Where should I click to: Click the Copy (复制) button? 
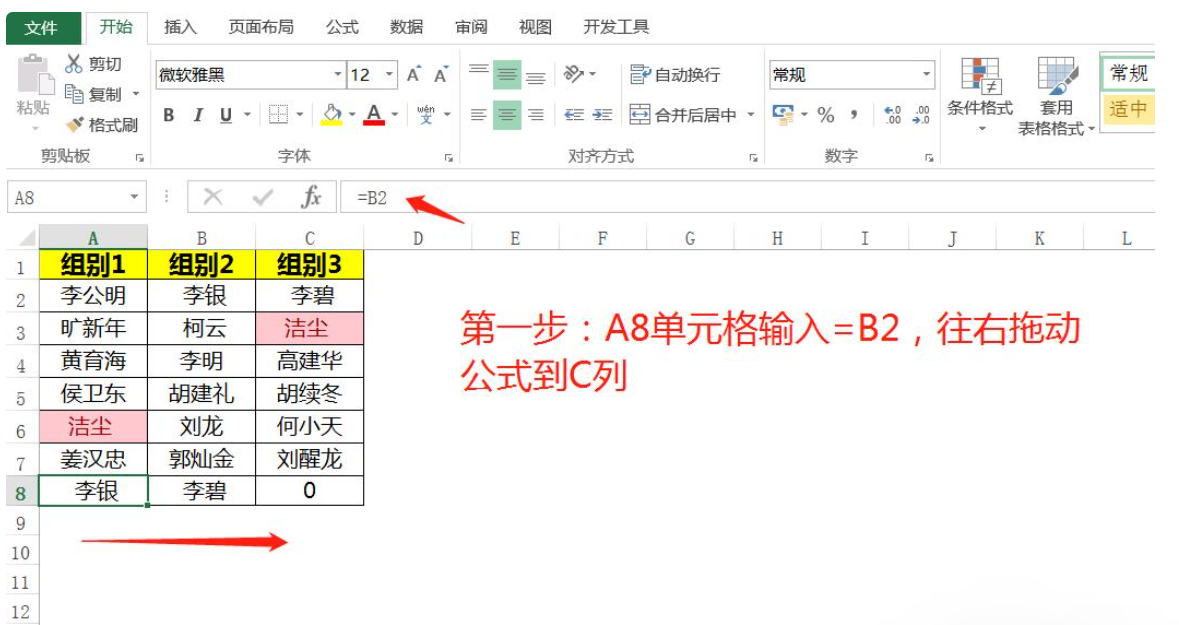[93, 94]
